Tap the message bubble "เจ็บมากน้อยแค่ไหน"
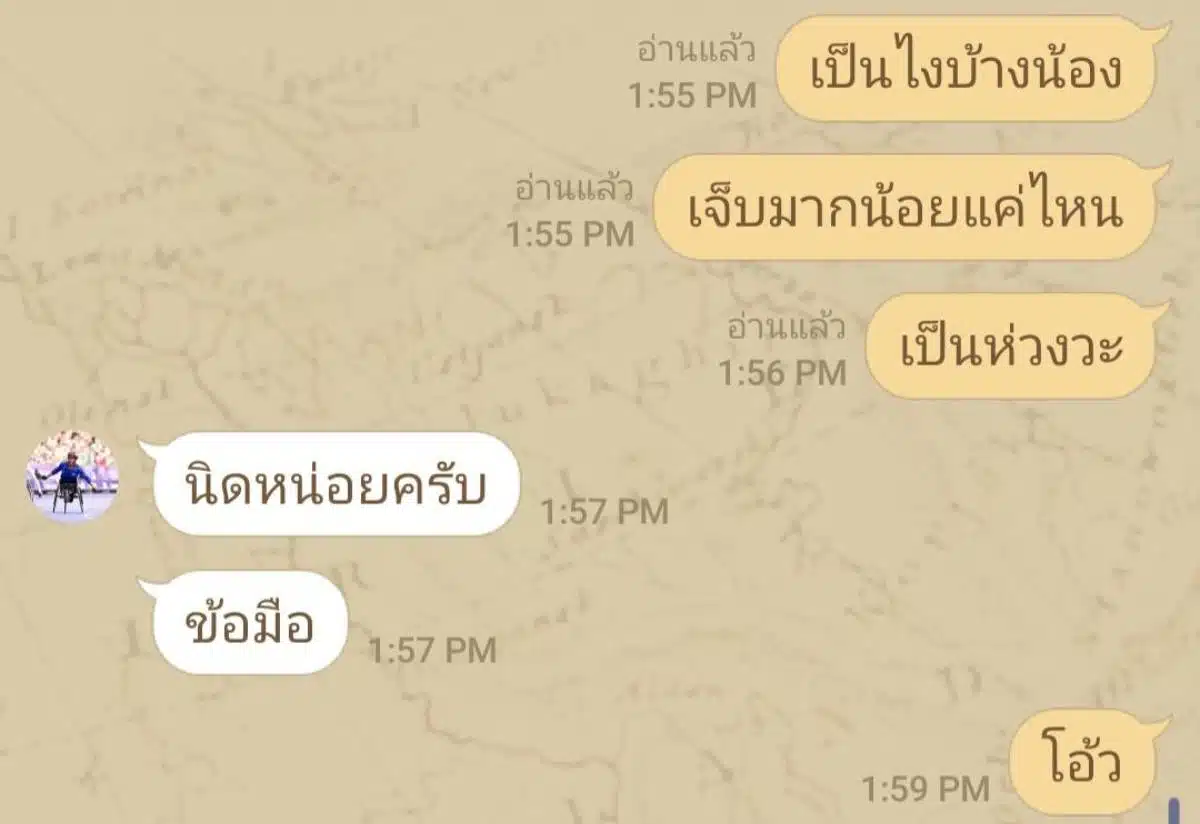Image resolution: width=1200 pixels, height=824 pixels. point(908,208)
